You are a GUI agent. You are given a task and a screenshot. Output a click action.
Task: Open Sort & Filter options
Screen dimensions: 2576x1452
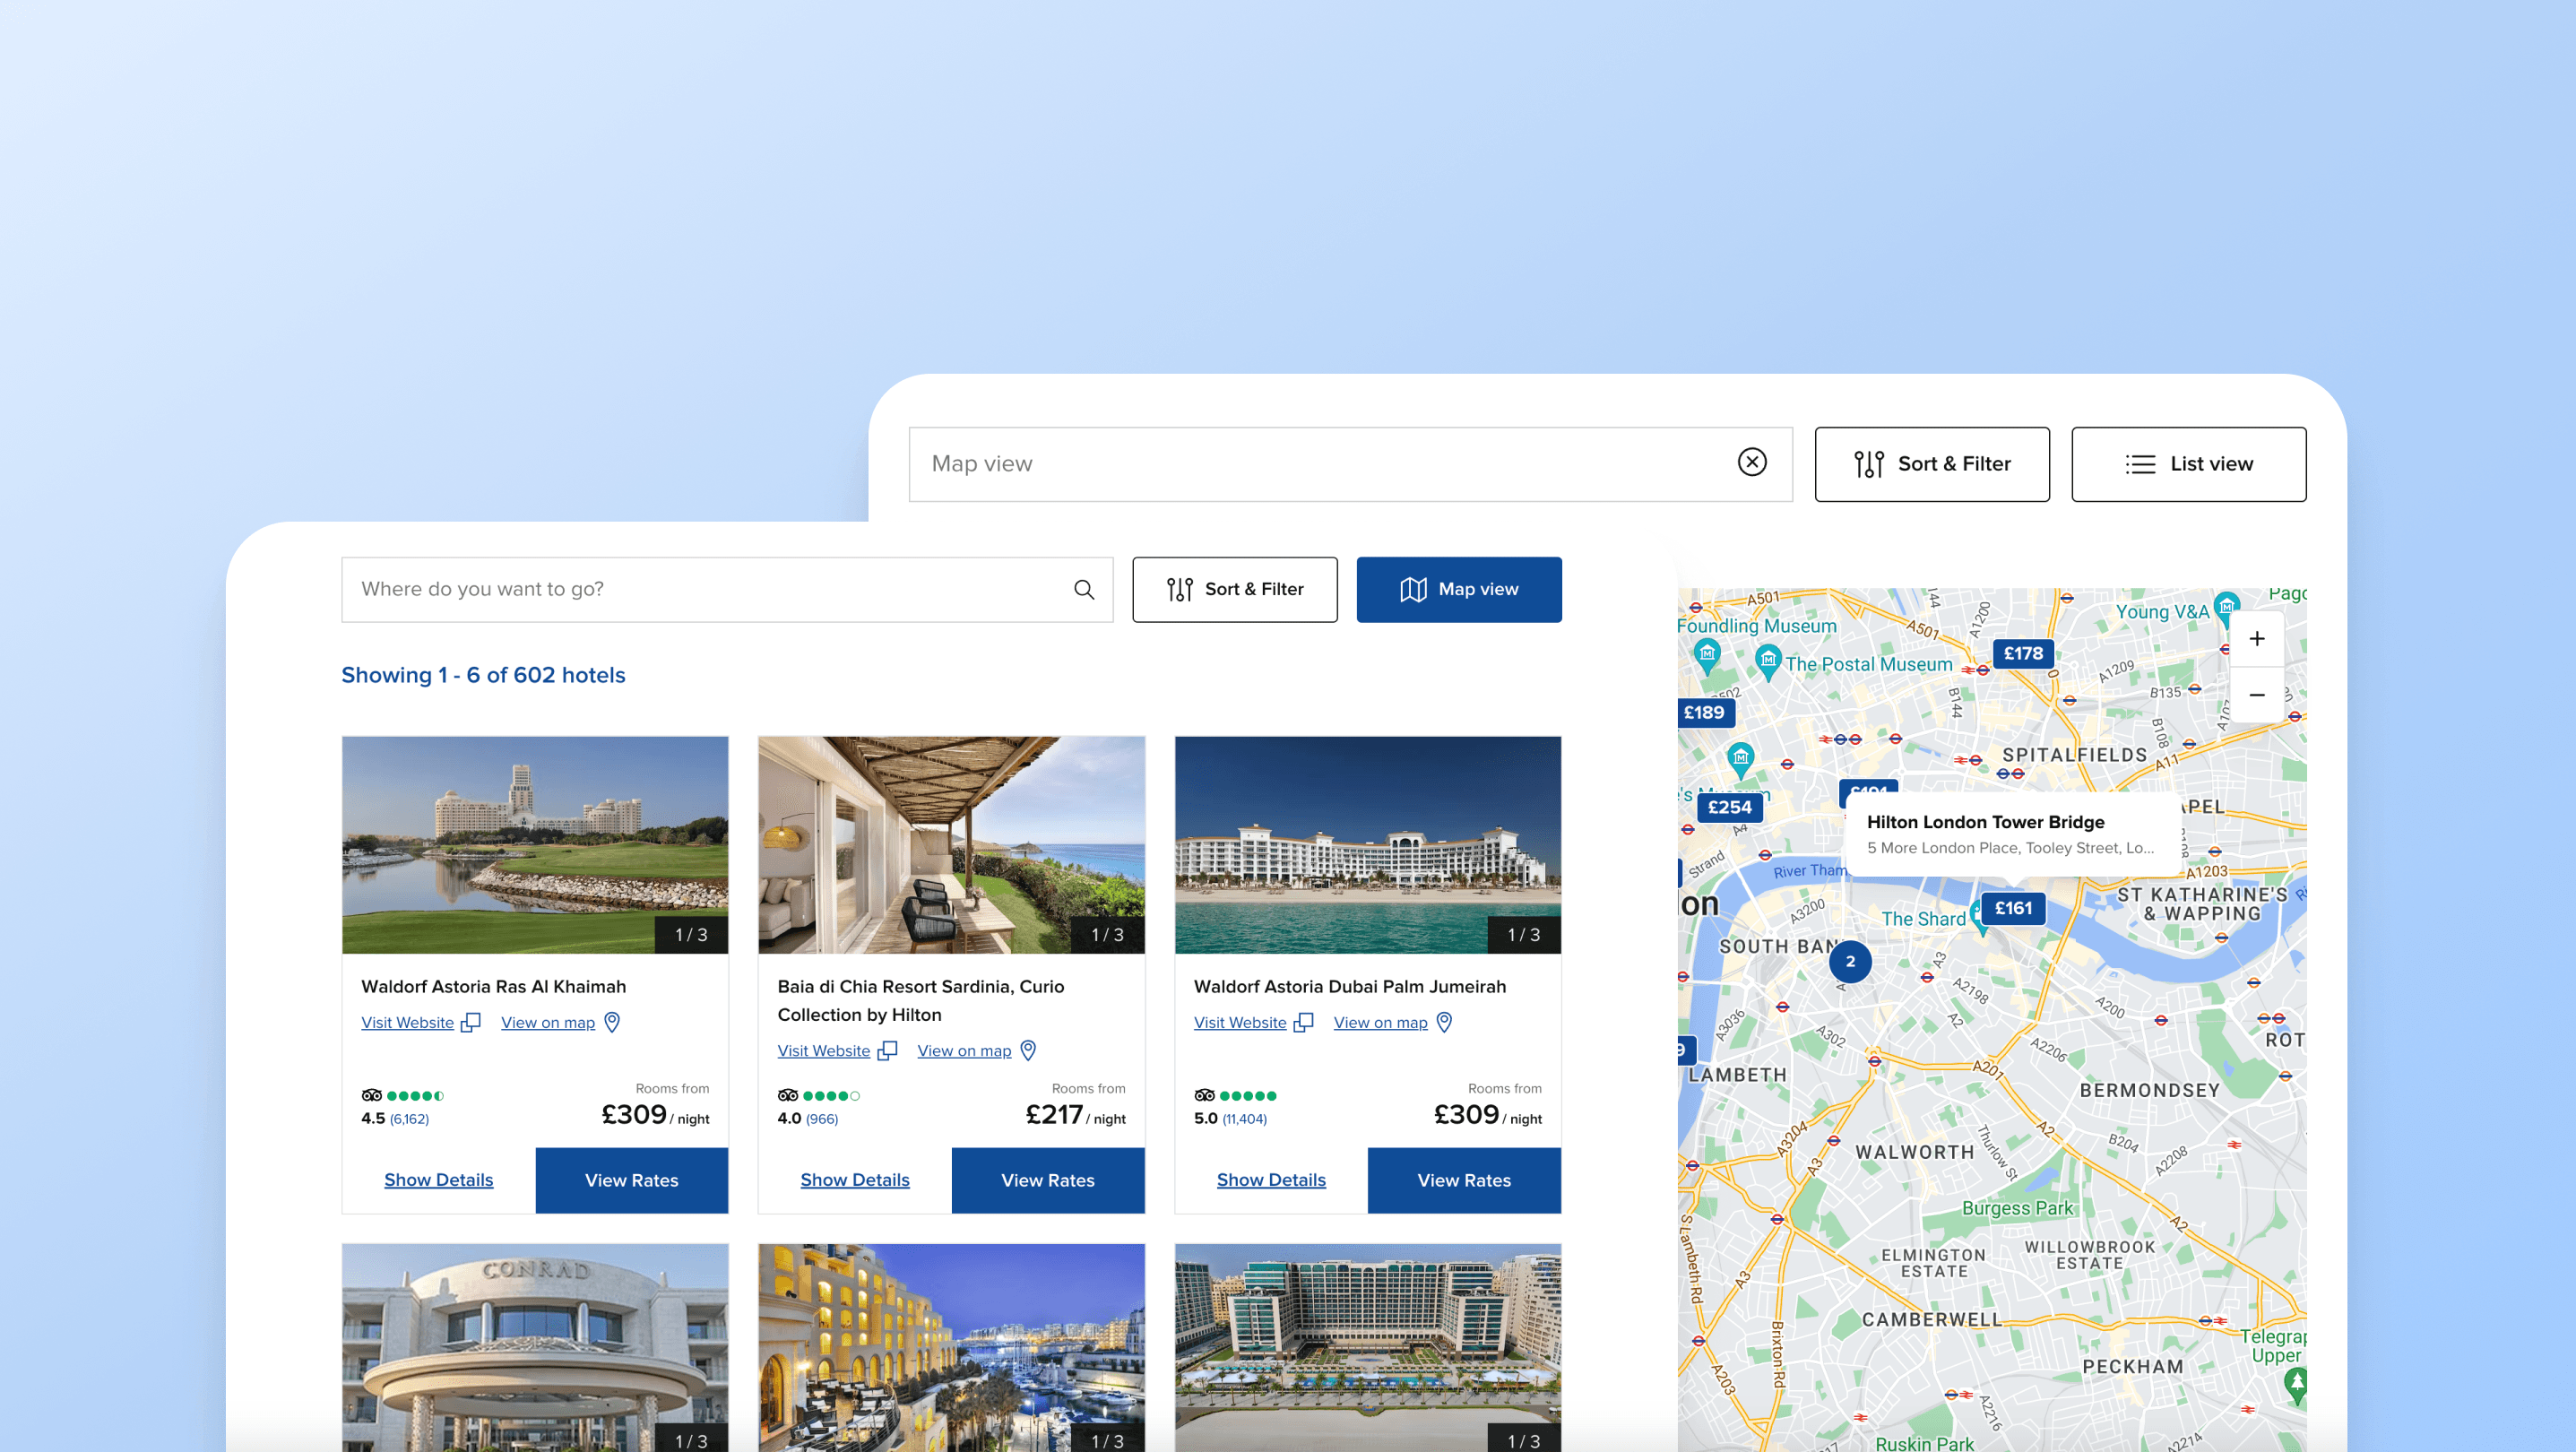(1234, 589)
